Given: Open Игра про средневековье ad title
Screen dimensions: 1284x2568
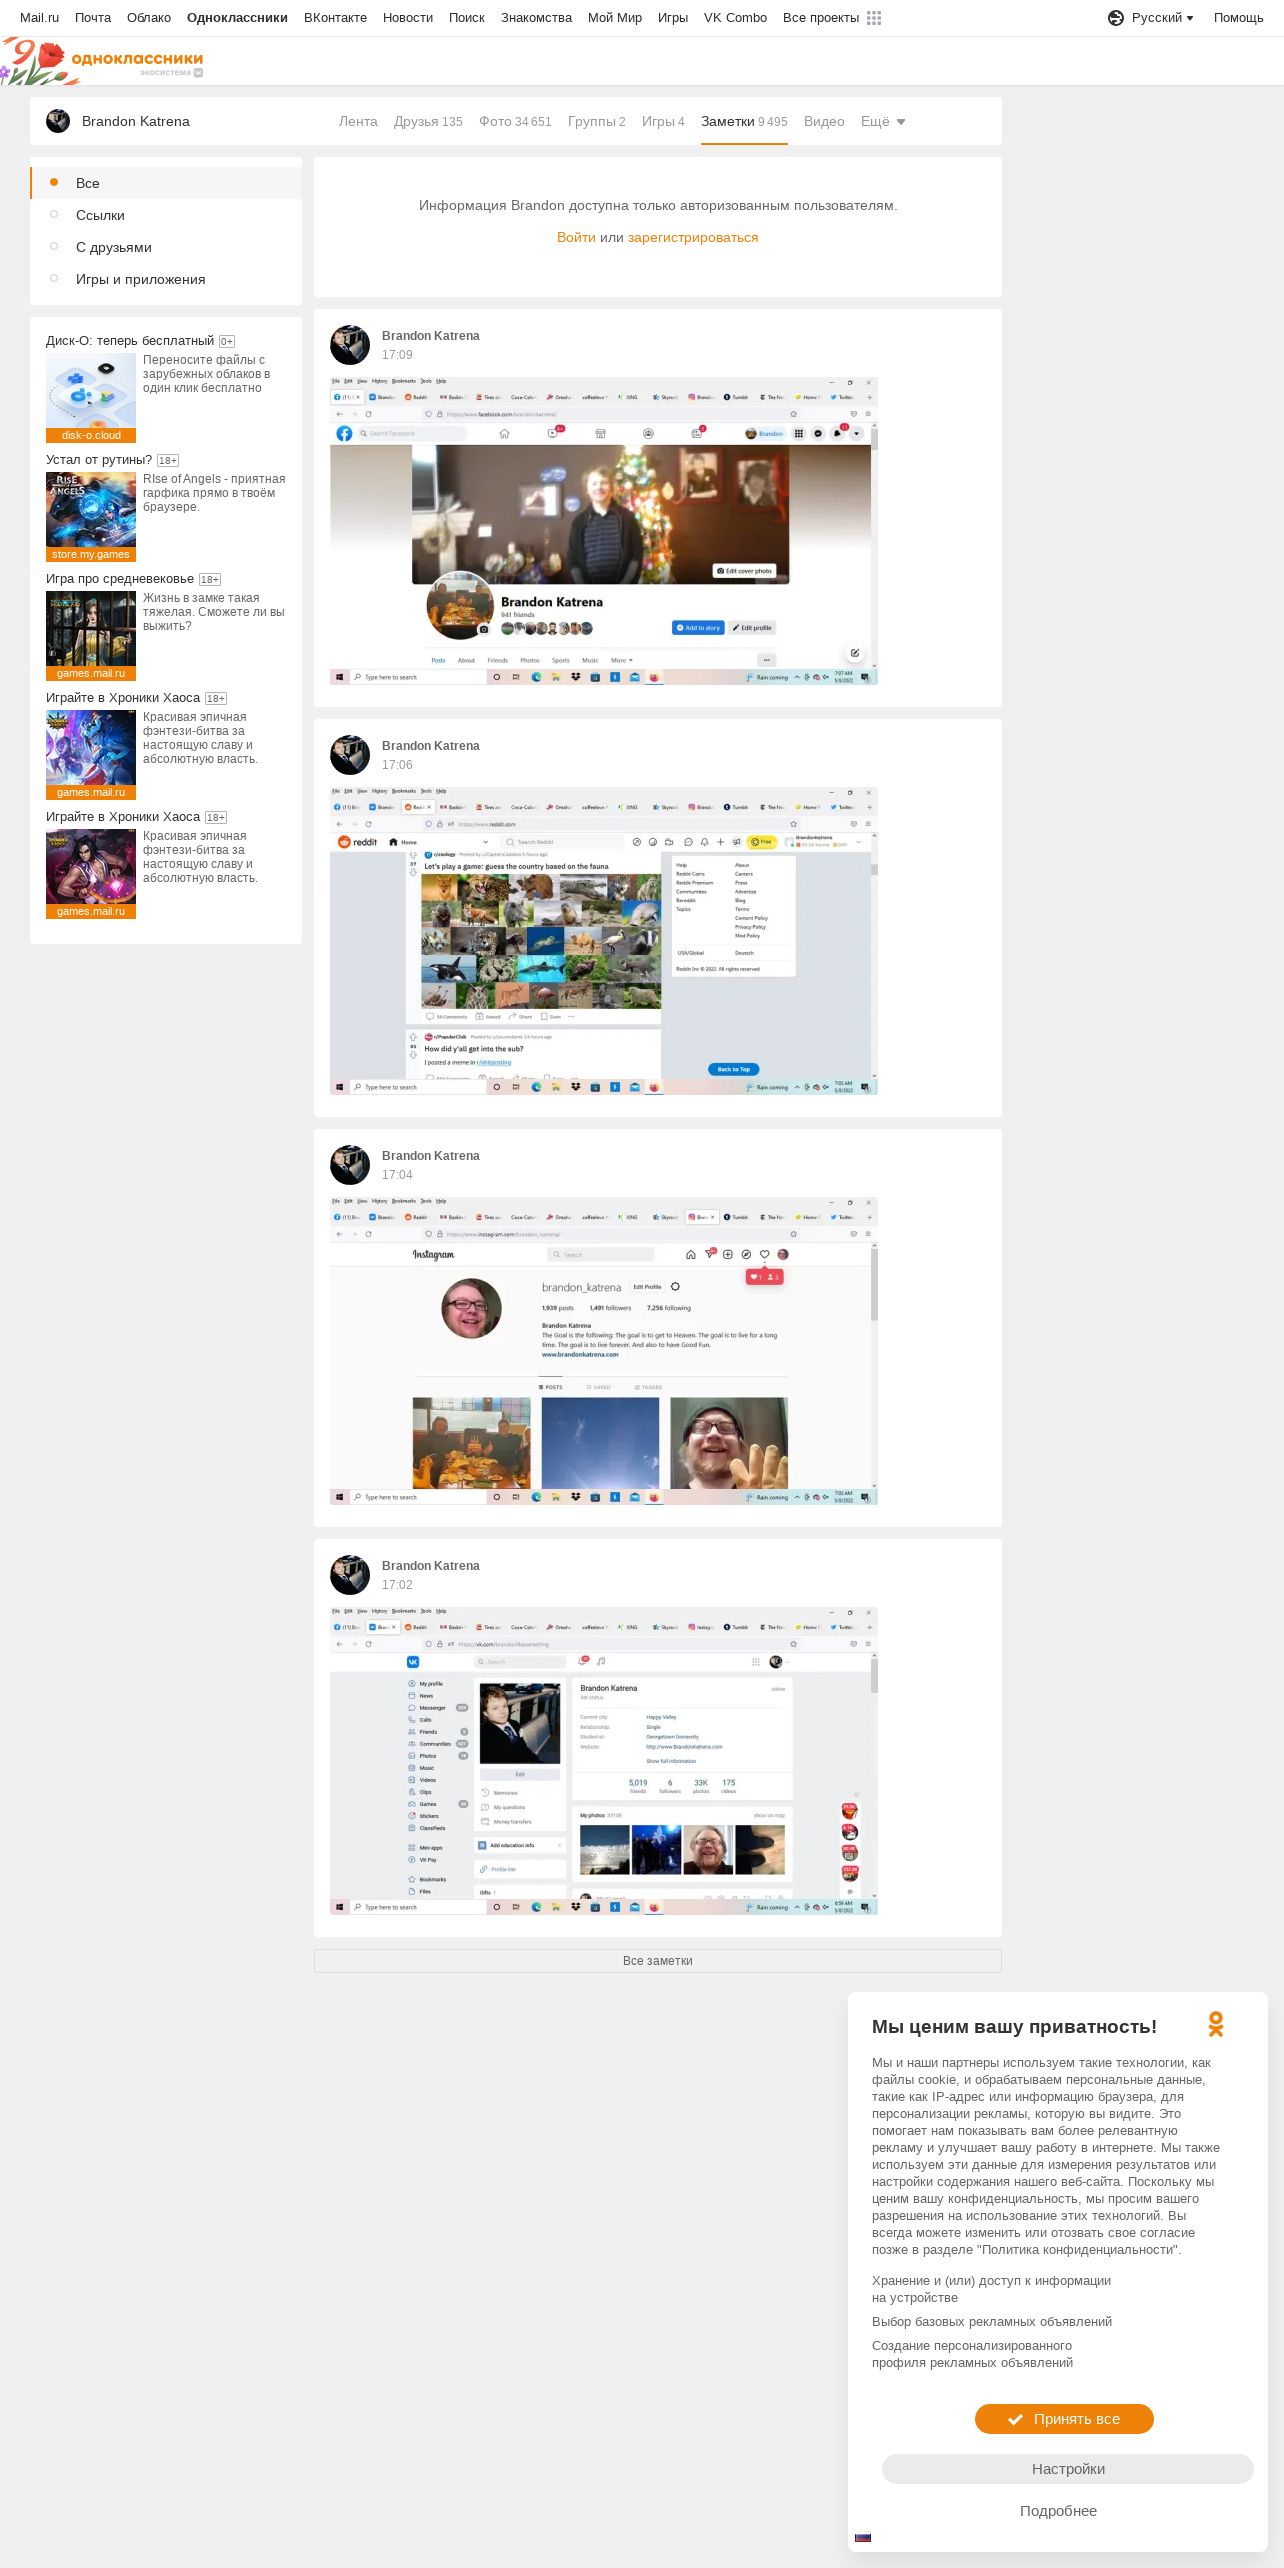Looking at the screenshot, I should tap(120, 579).
